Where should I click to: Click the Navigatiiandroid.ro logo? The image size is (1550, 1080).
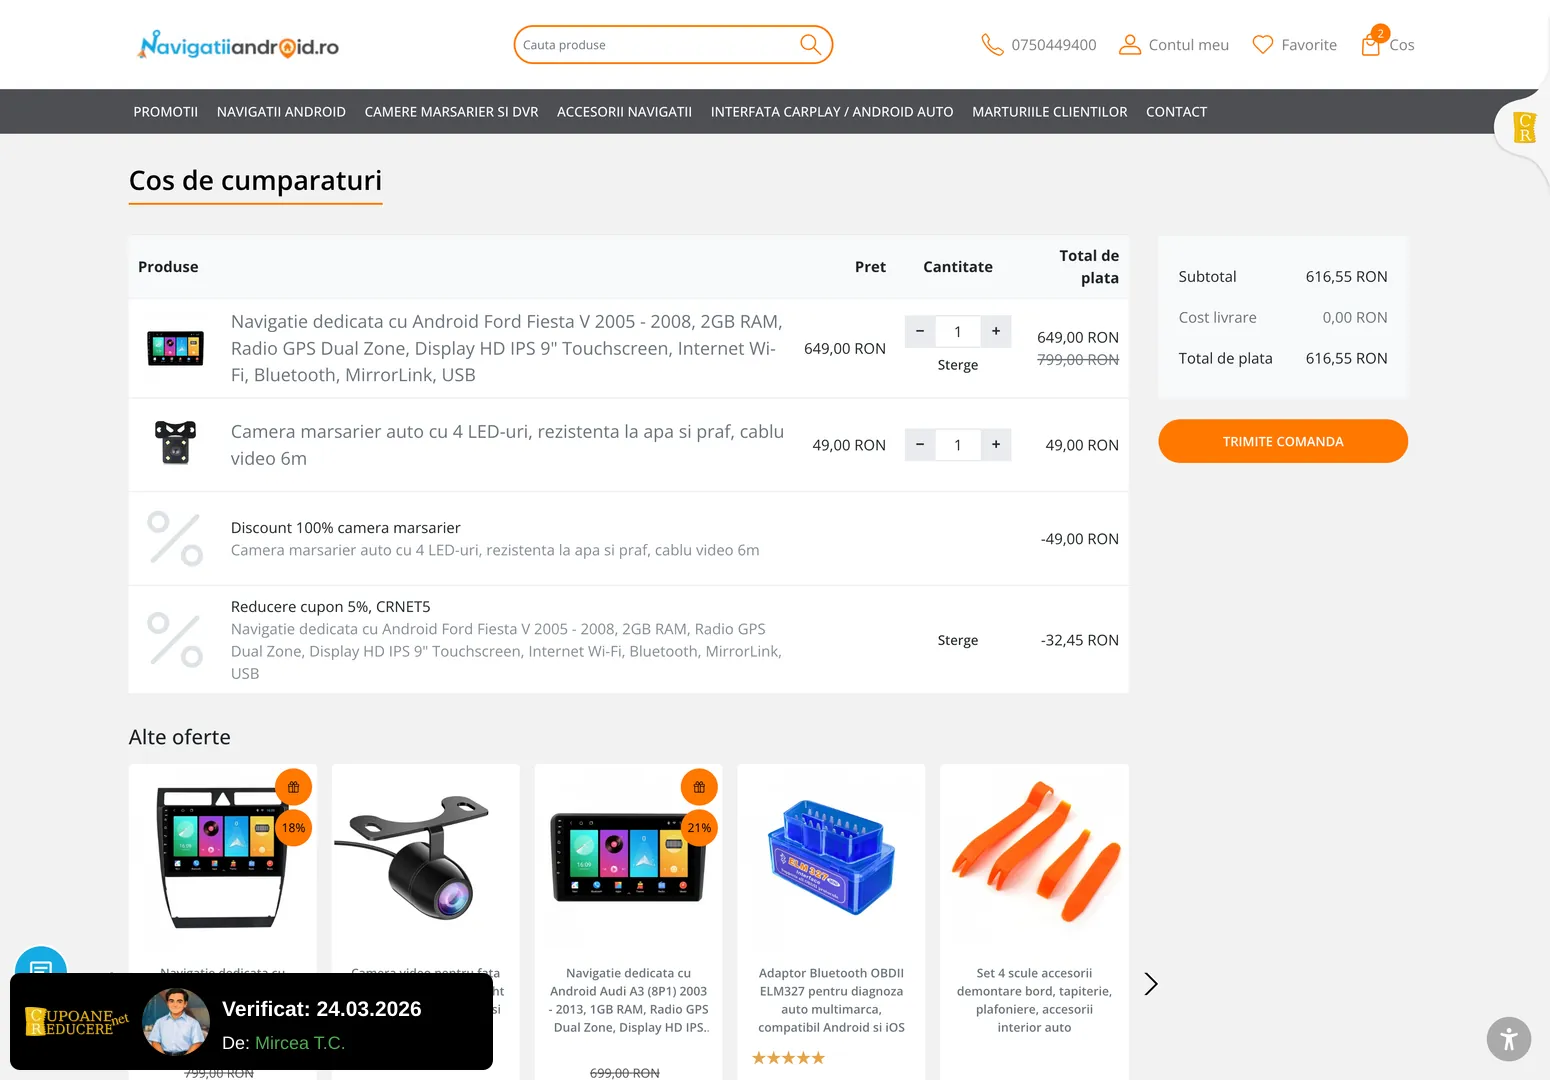[x=239, y=45]
